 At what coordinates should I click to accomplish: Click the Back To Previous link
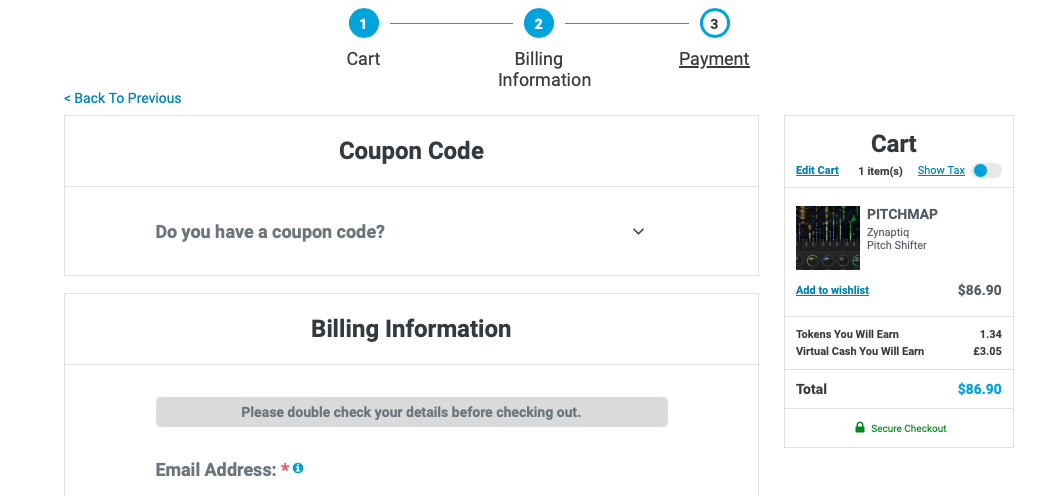point(123,98)
